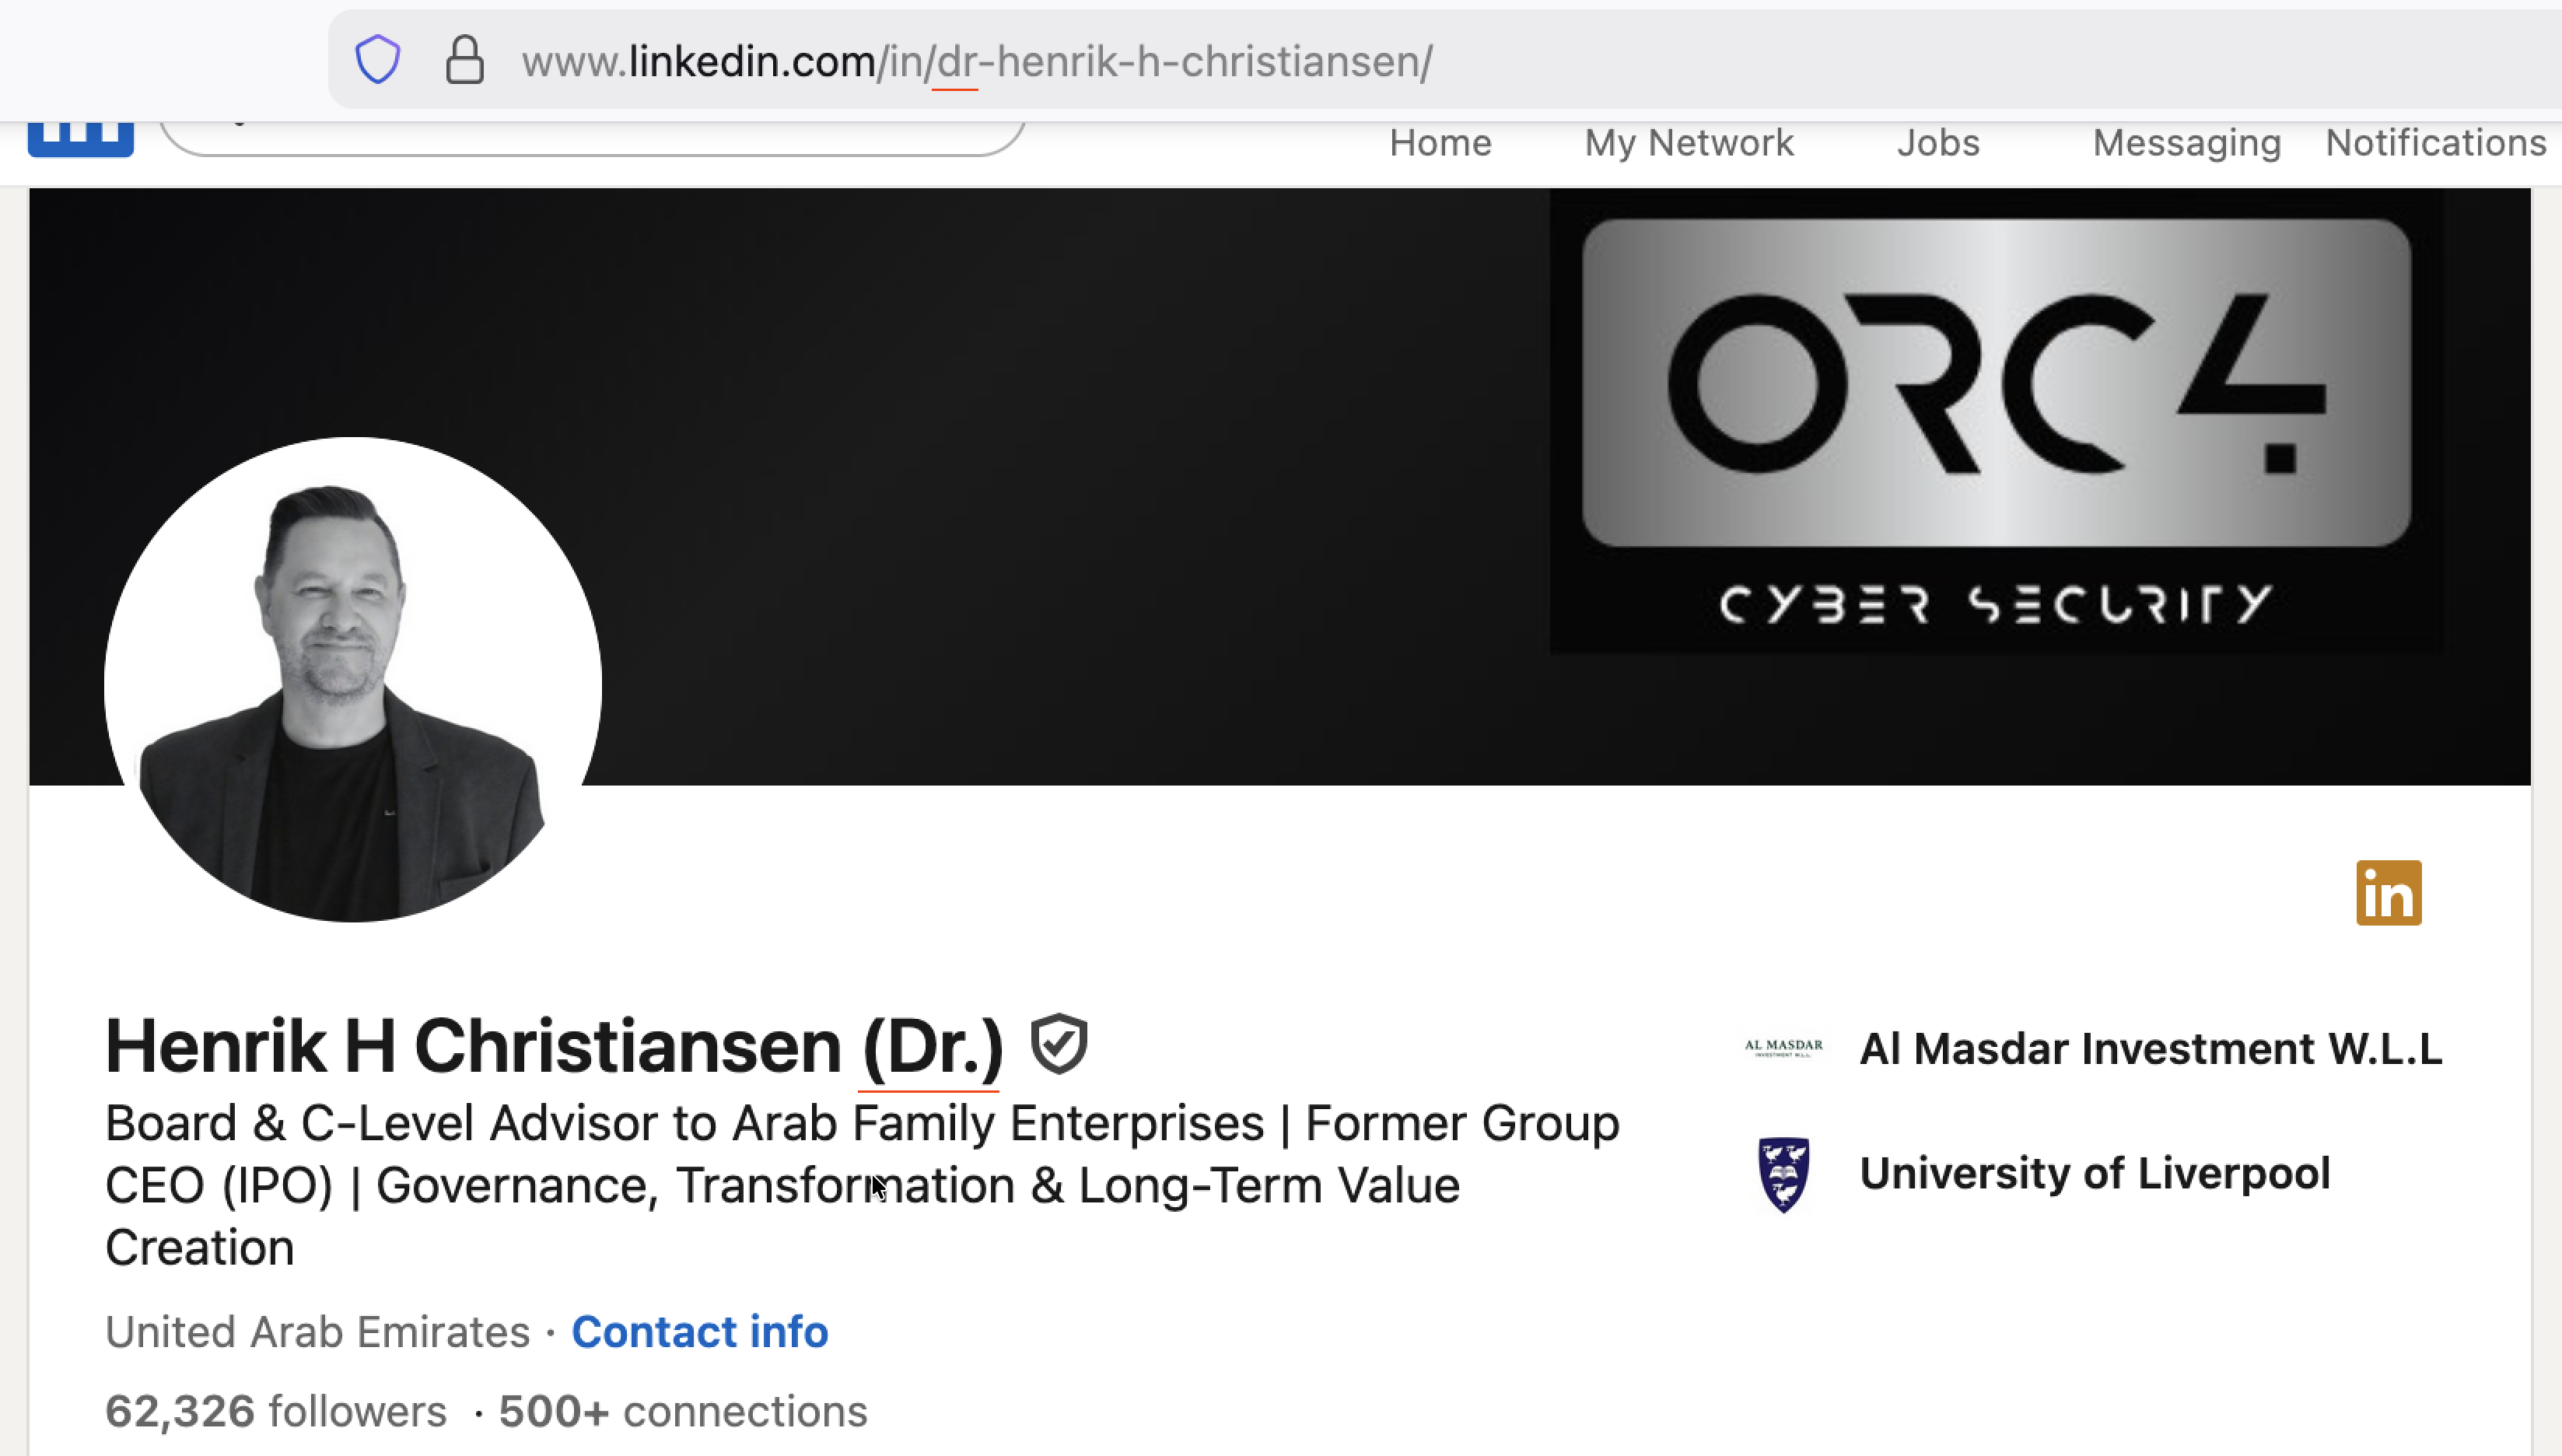This screenshot has height=1456, width=2562.
Task: Click the gold LinkedIn premium badge
Action: coord(2388,893)
